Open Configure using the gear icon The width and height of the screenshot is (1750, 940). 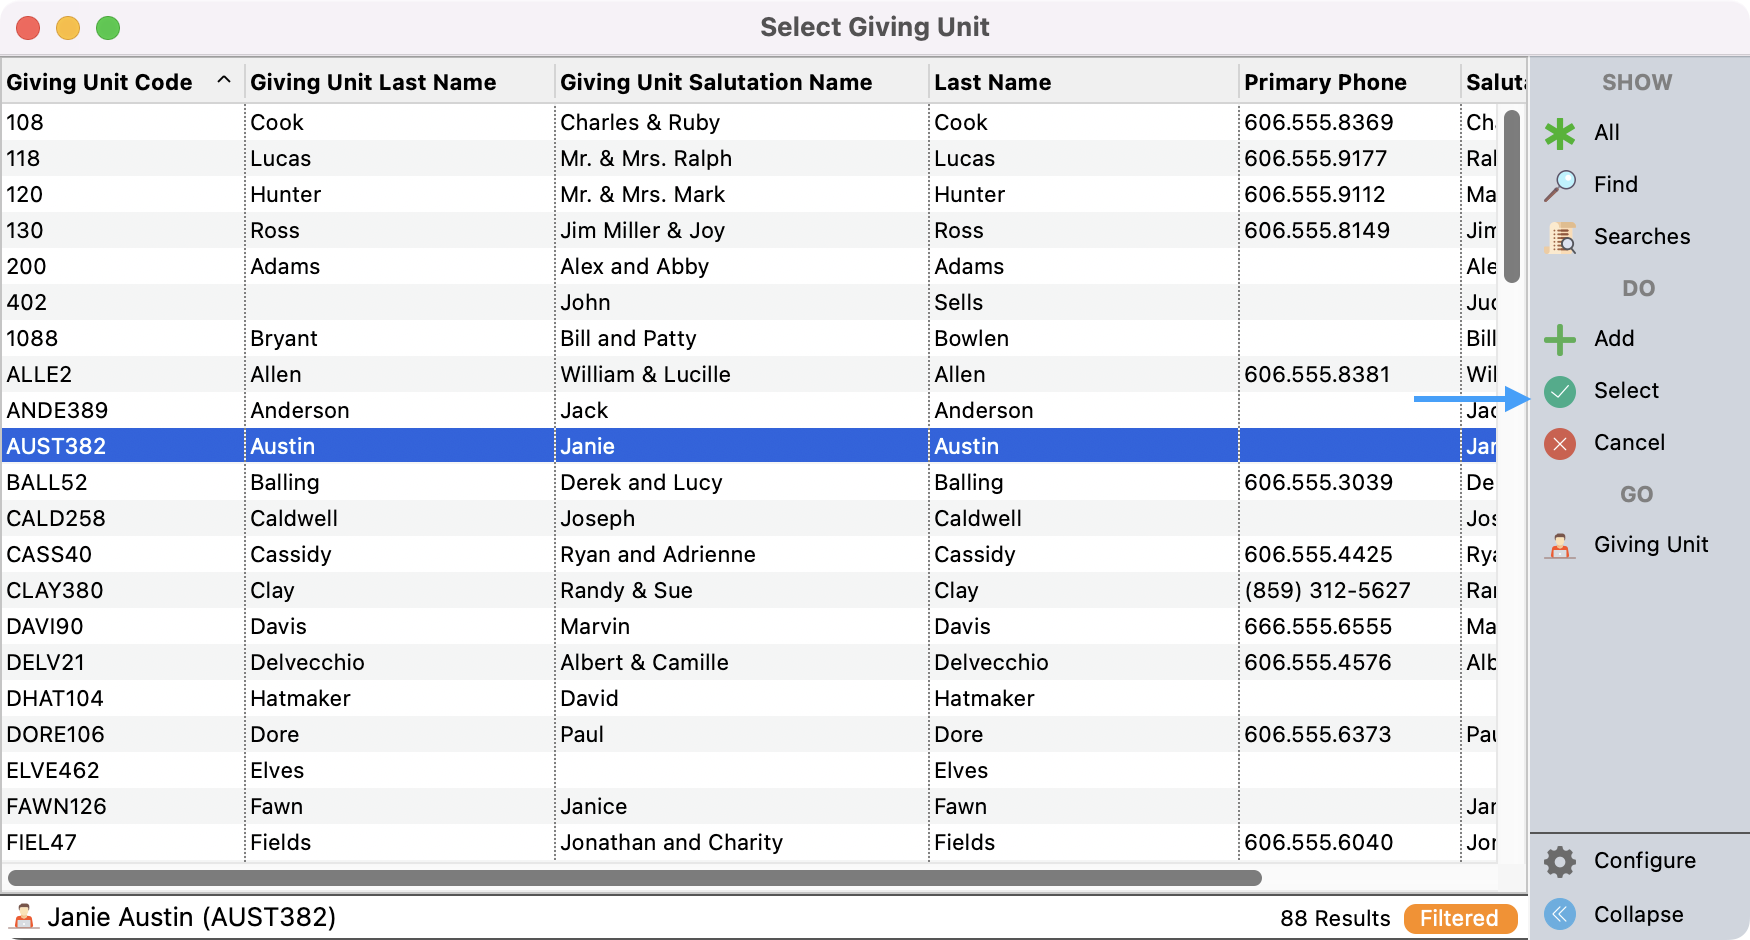pos(1559,861)
